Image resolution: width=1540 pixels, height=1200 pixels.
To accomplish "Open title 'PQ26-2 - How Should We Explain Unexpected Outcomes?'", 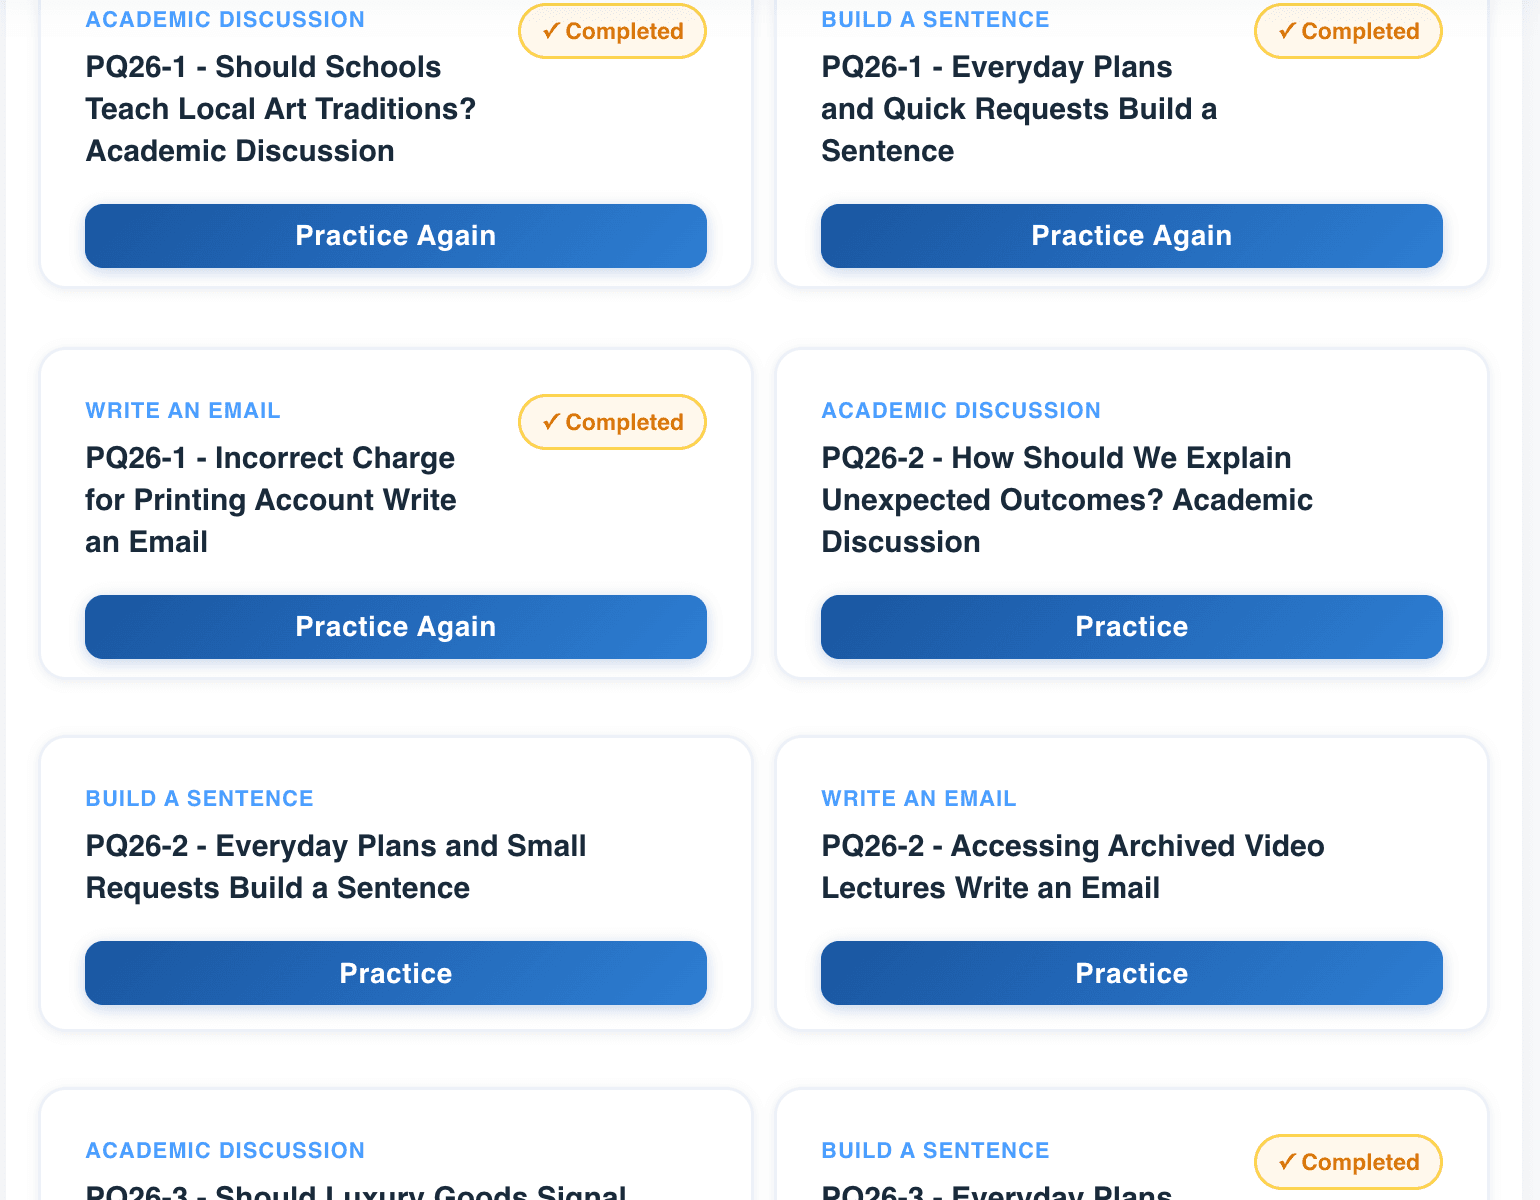I will coord(1066,500).
